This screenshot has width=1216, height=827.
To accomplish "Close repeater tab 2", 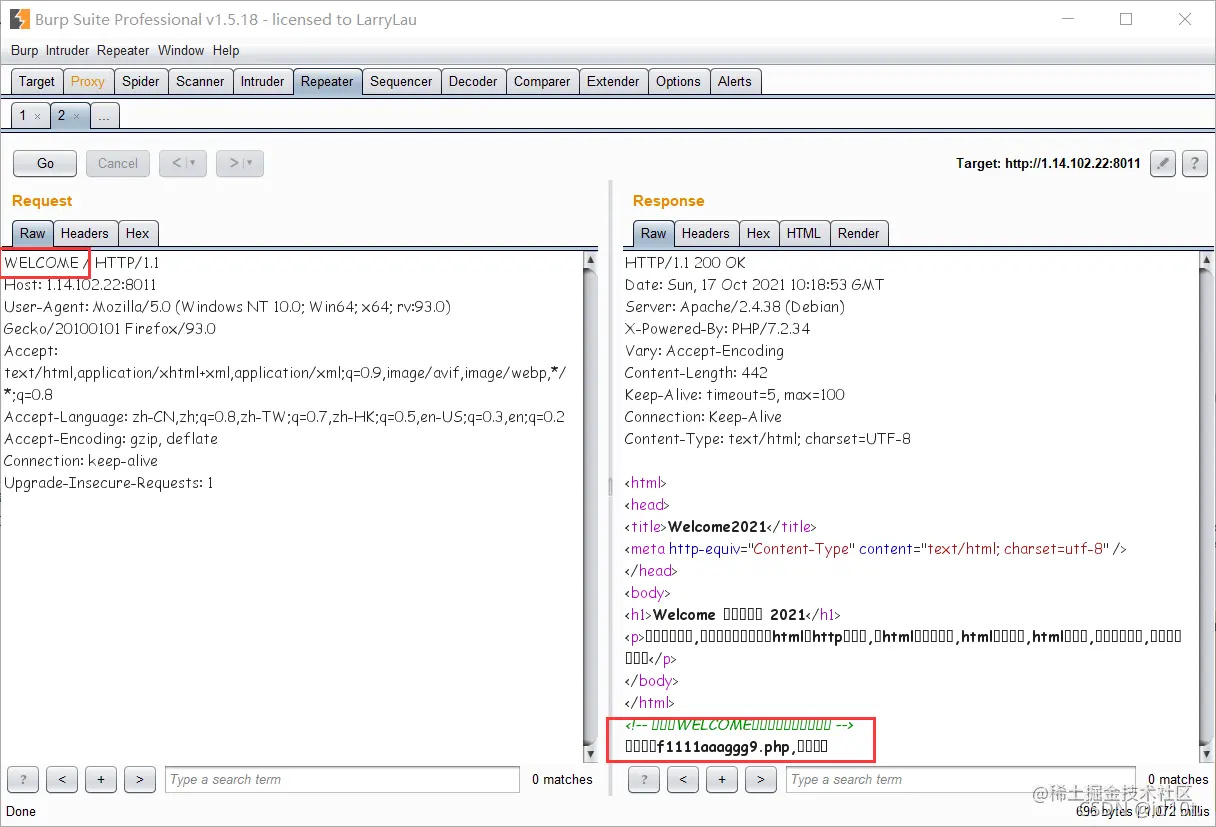I will [x=76, y=116].
